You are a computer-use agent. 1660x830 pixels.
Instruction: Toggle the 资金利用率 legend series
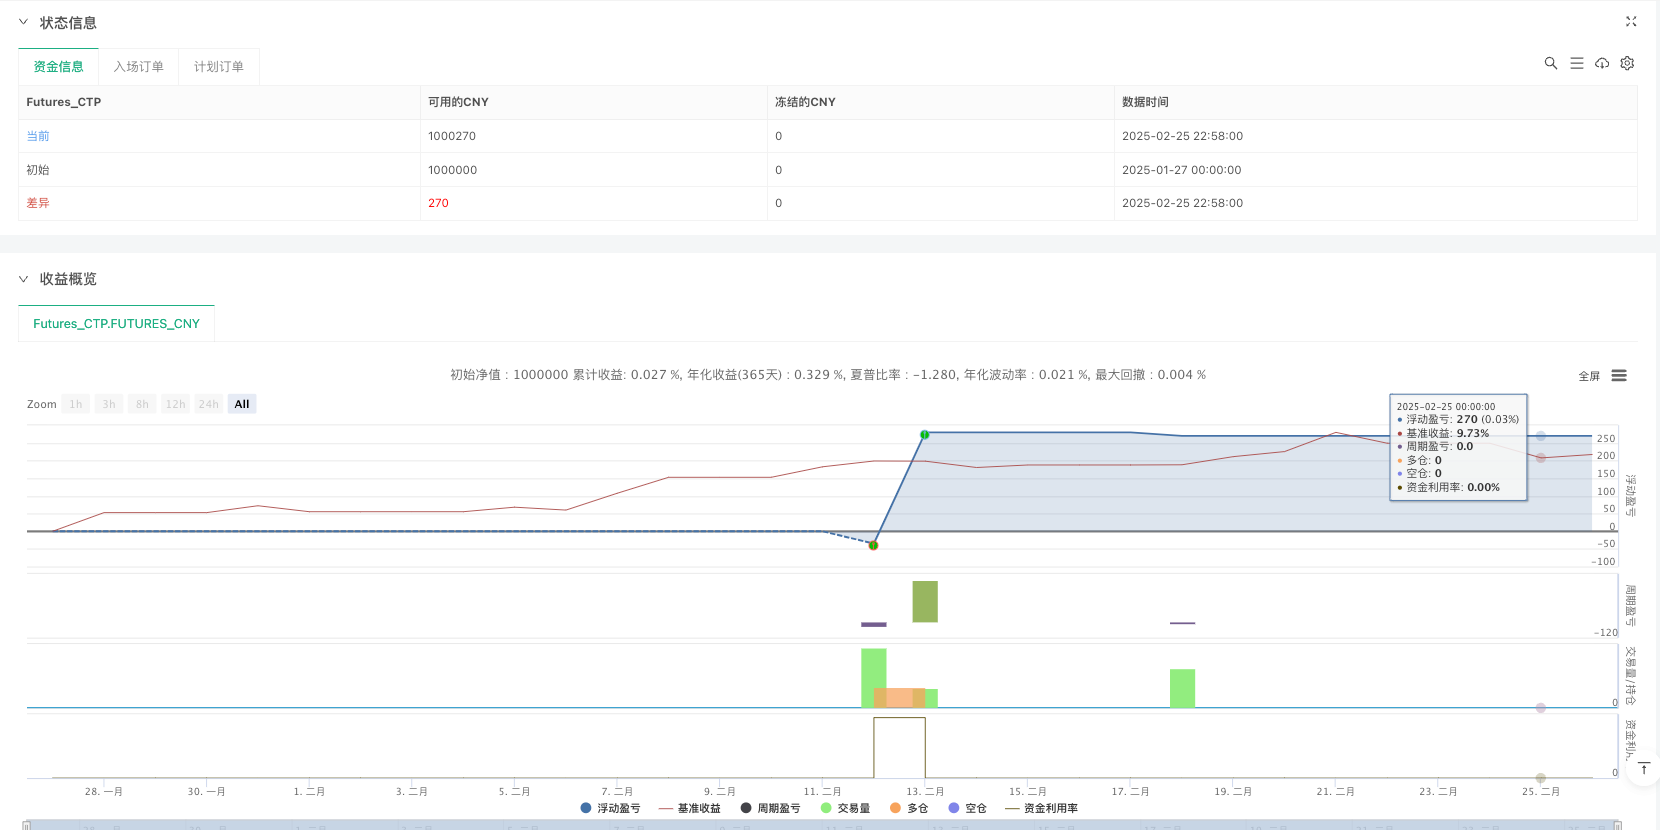coord(1042,808)
